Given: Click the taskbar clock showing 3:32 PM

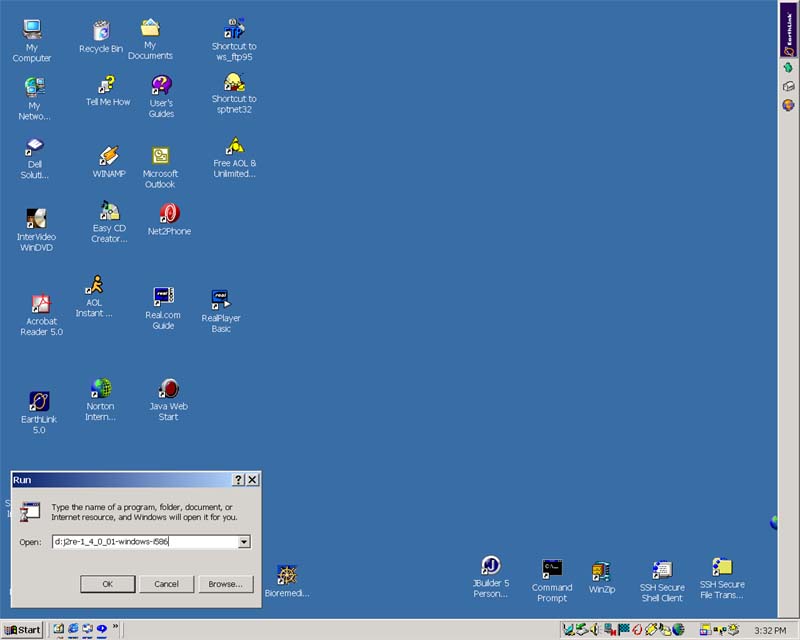Looking at the screenshot, I should [x=770, y=631].
